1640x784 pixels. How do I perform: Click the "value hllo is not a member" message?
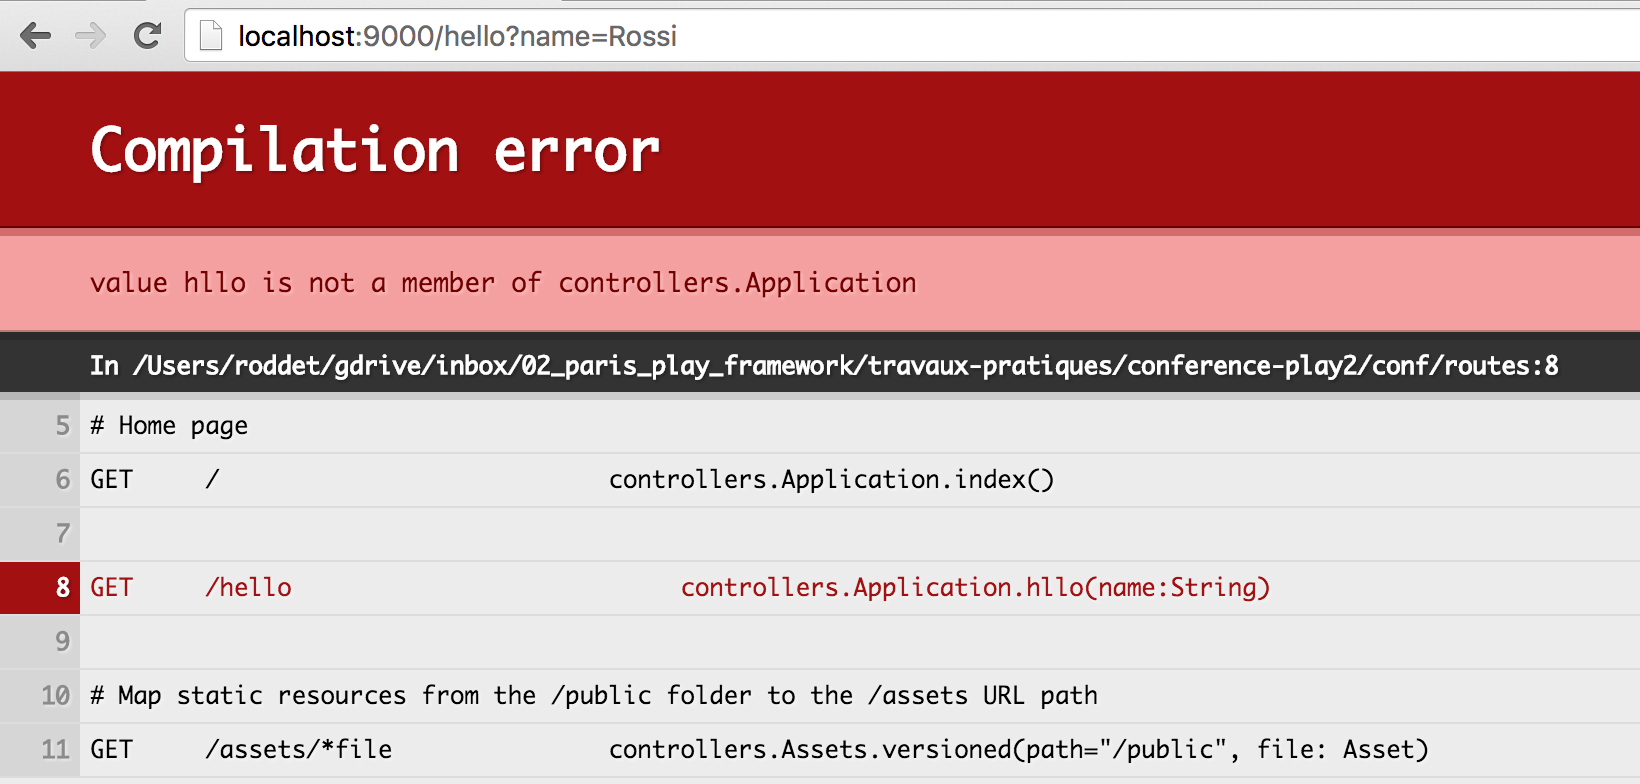click(503, 283)
